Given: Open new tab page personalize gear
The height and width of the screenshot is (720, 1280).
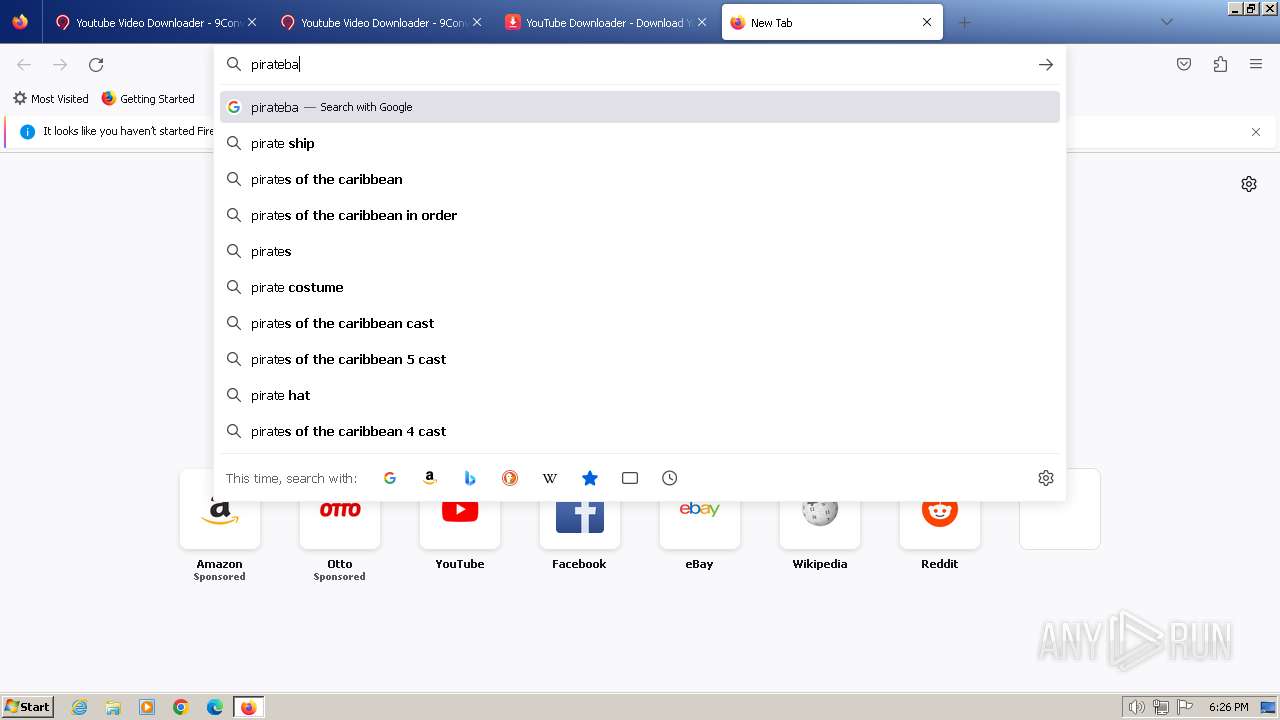Looking at the screenshot, I should pyautogui.click(x=1249, y=184).
